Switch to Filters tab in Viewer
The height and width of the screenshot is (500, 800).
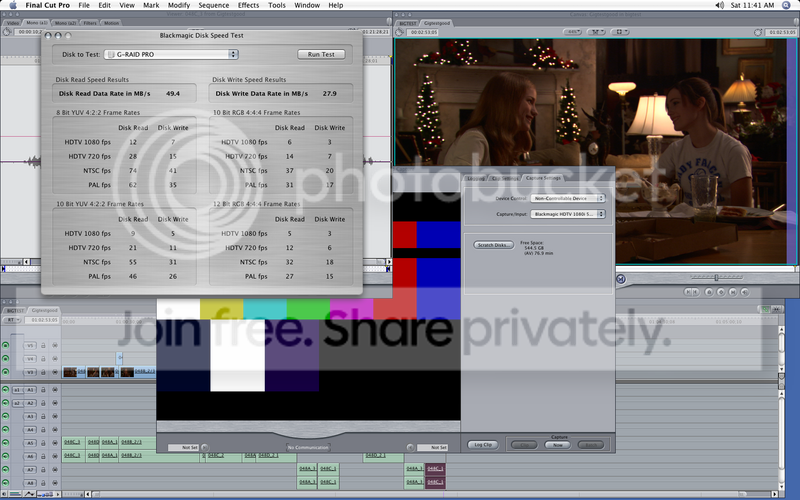(x=90, y=23)
